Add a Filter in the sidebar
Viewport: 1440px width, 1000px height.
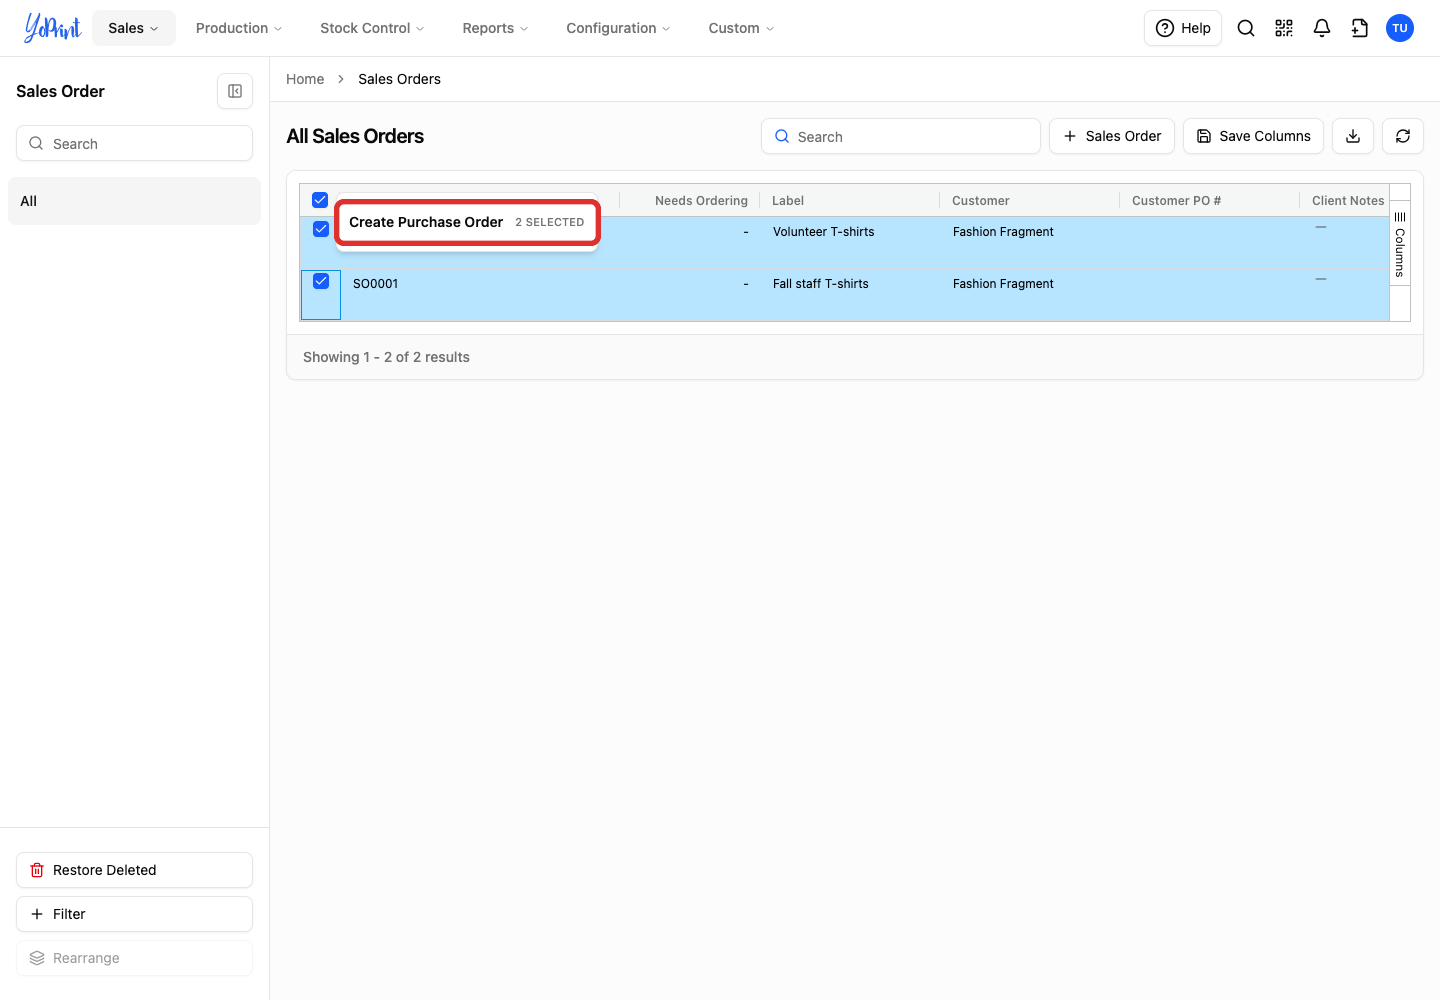pyautogui.click(x=134, y=914)
